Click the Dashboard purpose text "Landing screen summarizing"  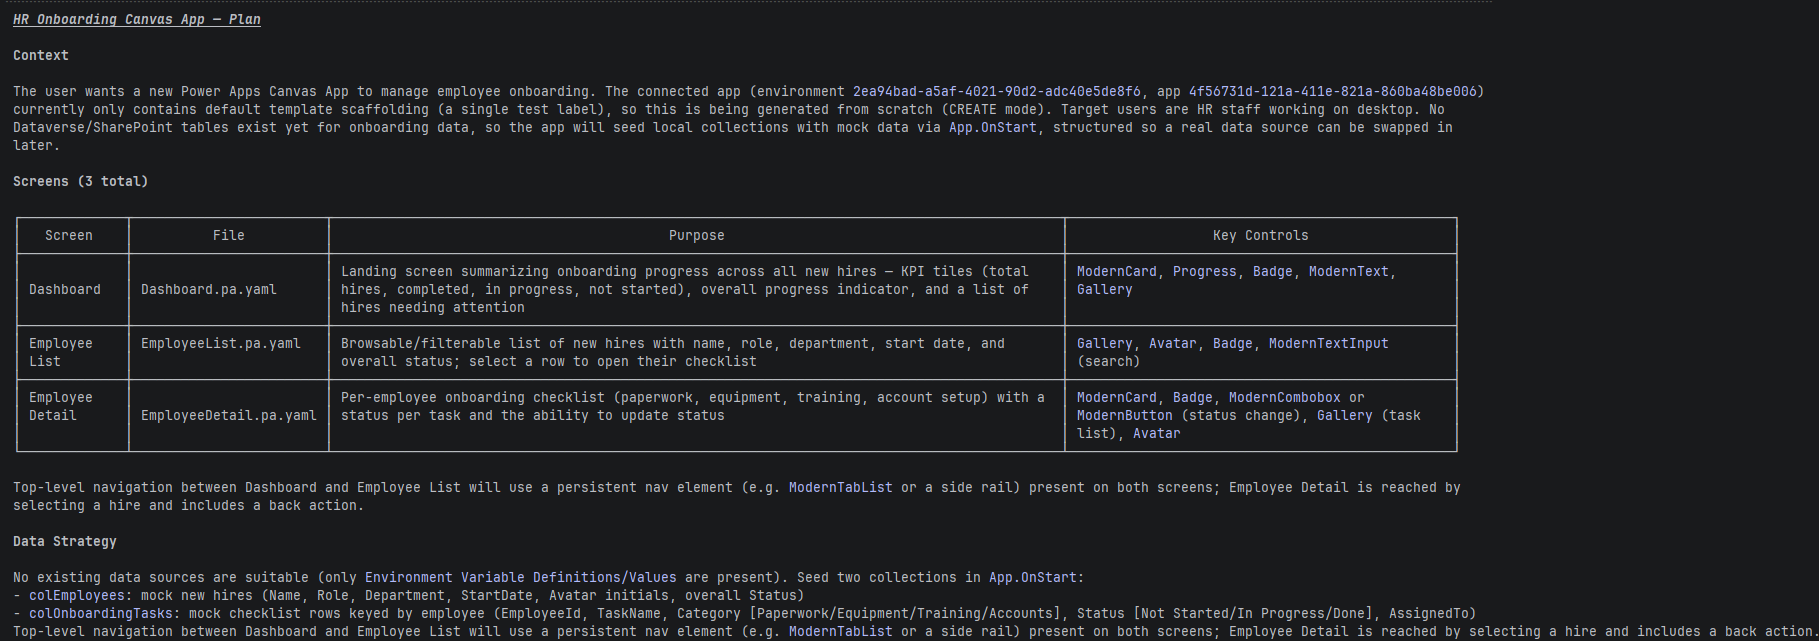[445, 271]
